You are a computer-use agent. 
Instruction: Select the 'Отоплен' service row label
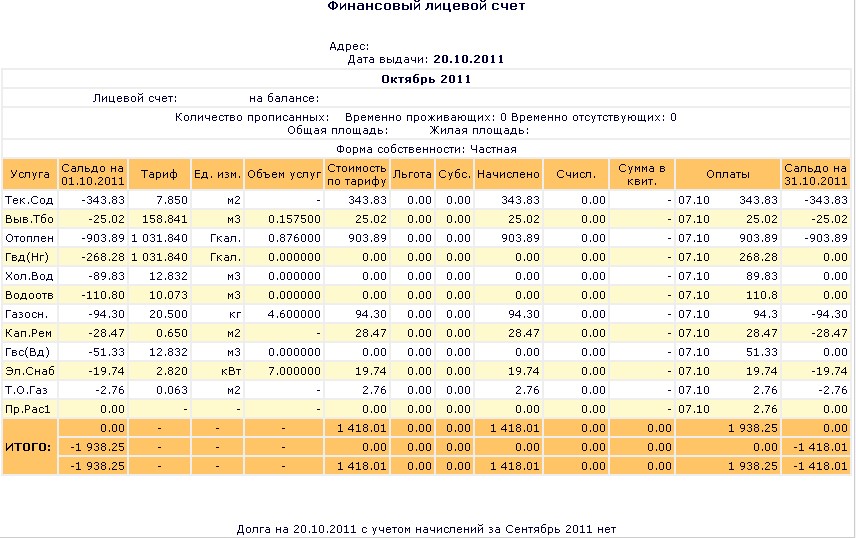pyautogui.click(x=29, y=238)
